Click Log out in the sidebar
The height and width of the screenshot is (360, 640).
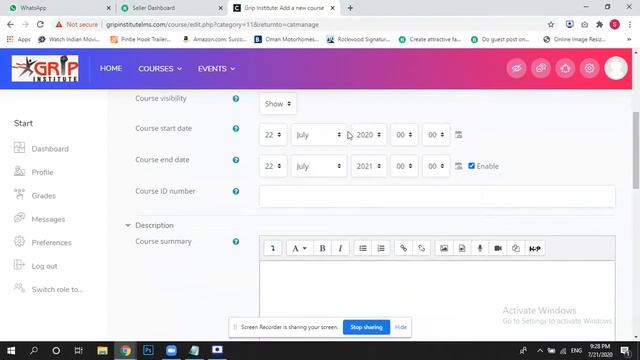(36, 266)
